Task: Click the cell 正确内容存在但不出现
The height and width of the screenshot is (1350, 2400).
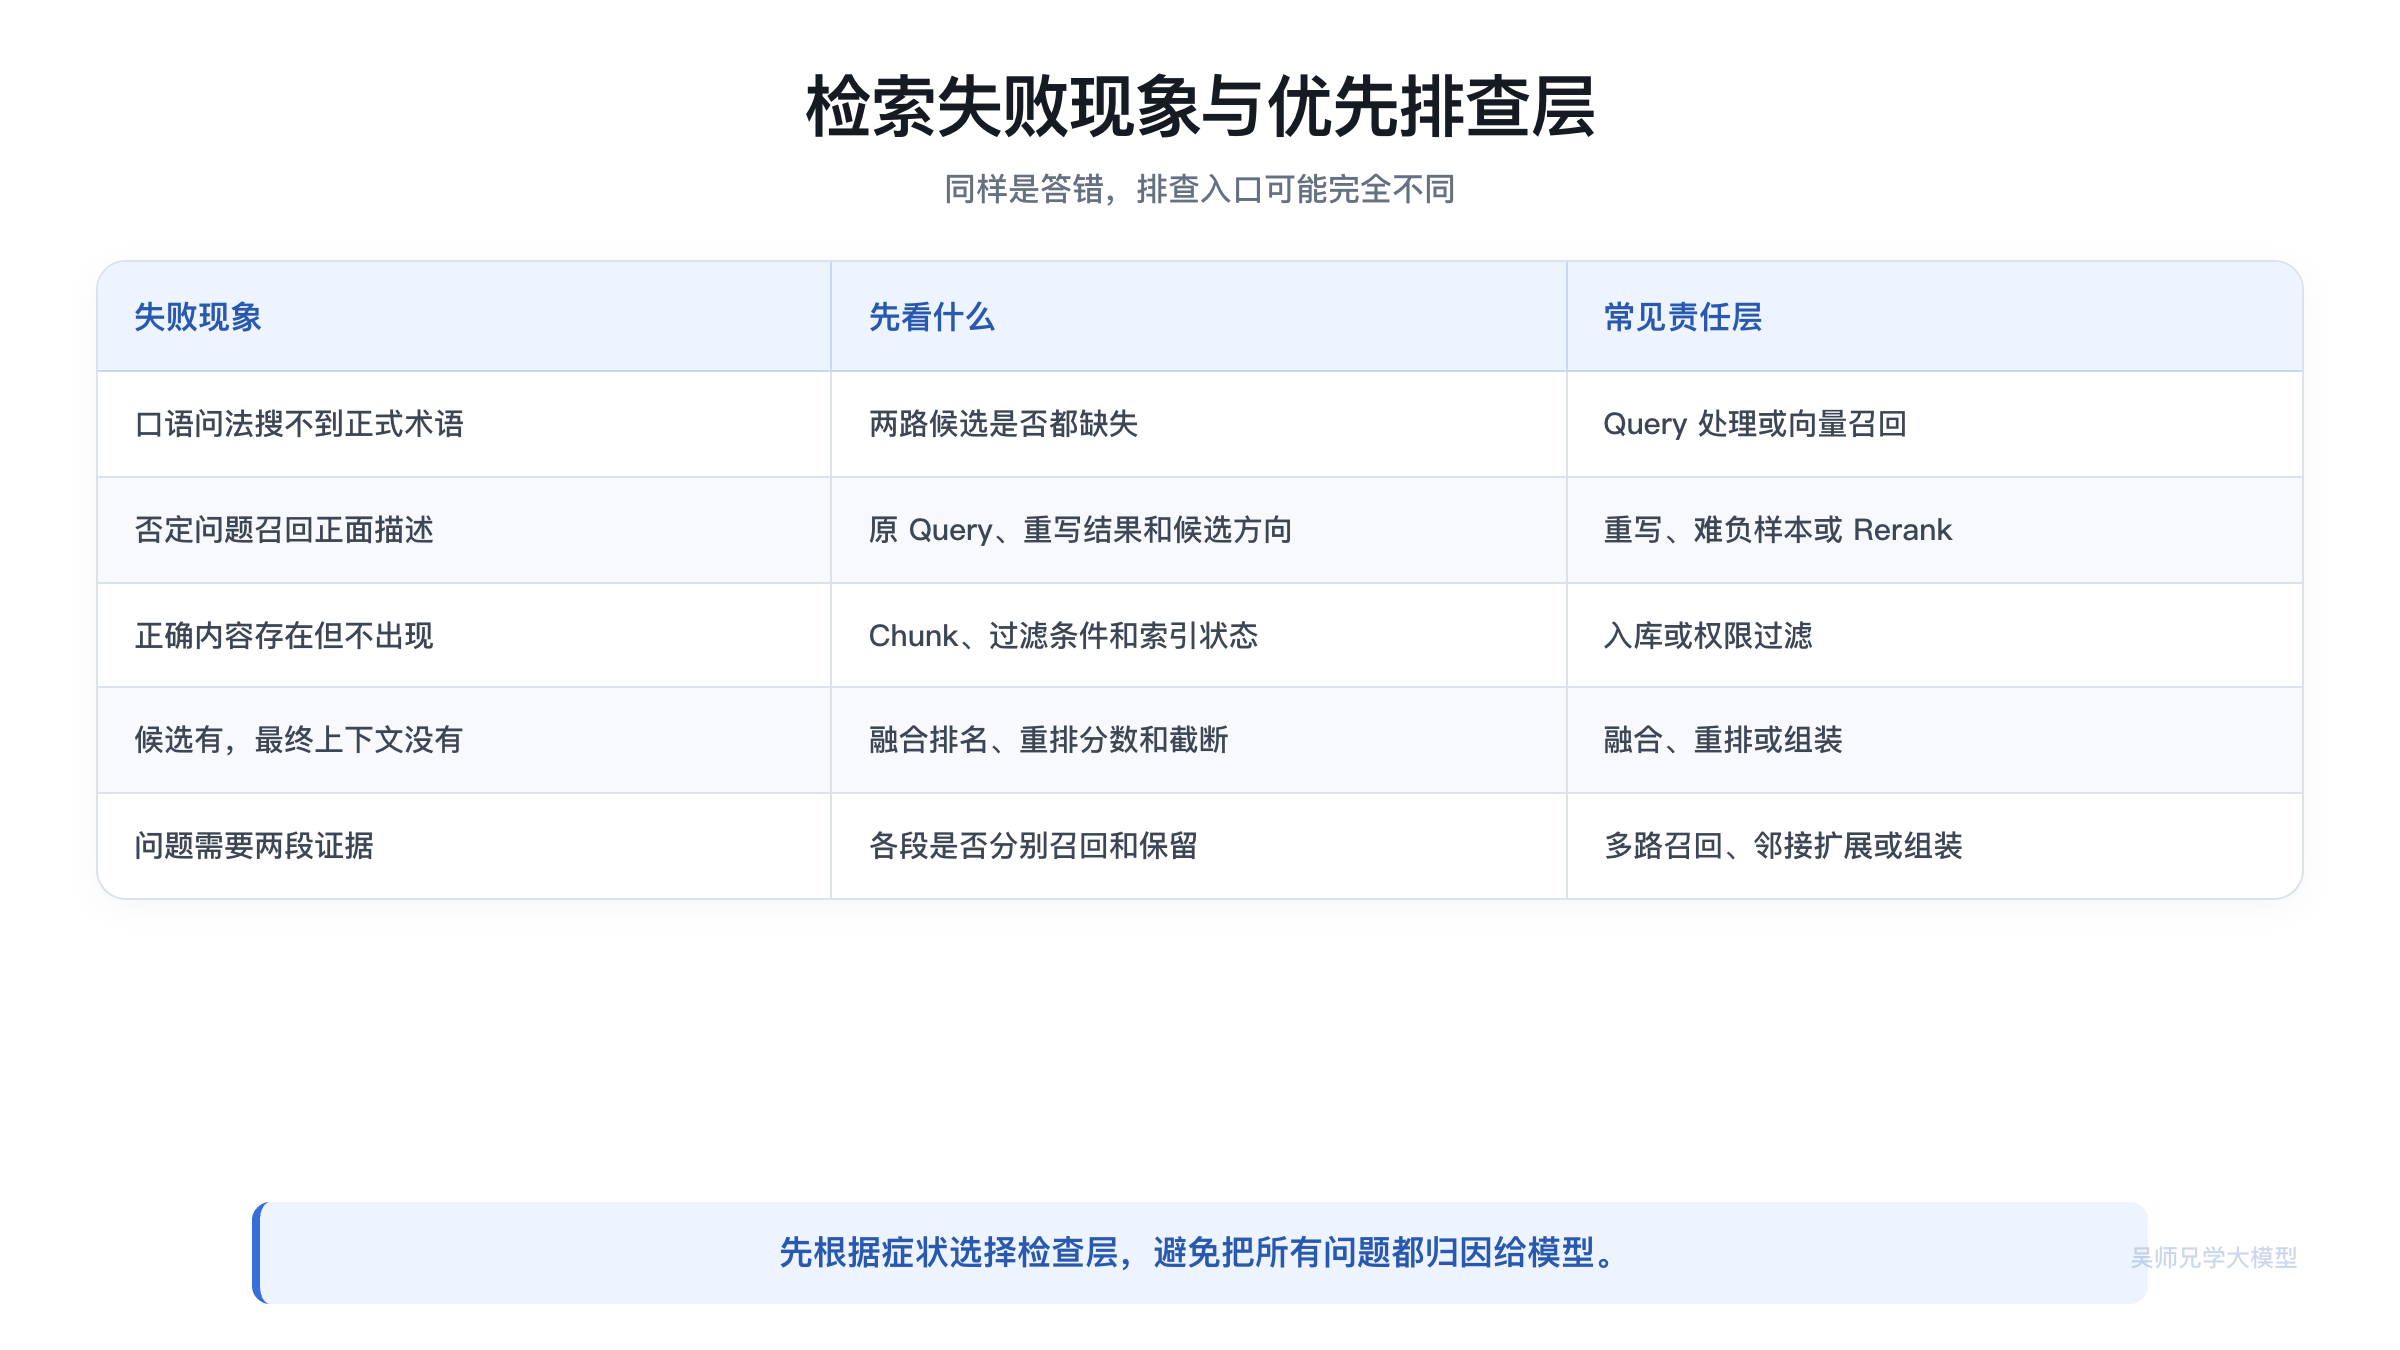Action: pos(464,635)
